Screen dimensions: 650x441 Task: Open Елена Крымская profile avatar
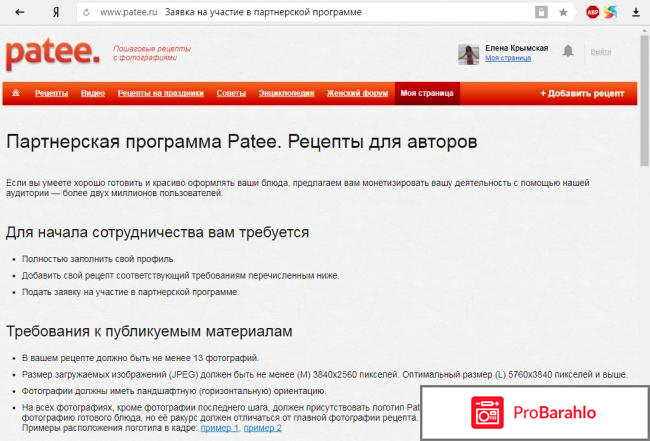[468, 54]
